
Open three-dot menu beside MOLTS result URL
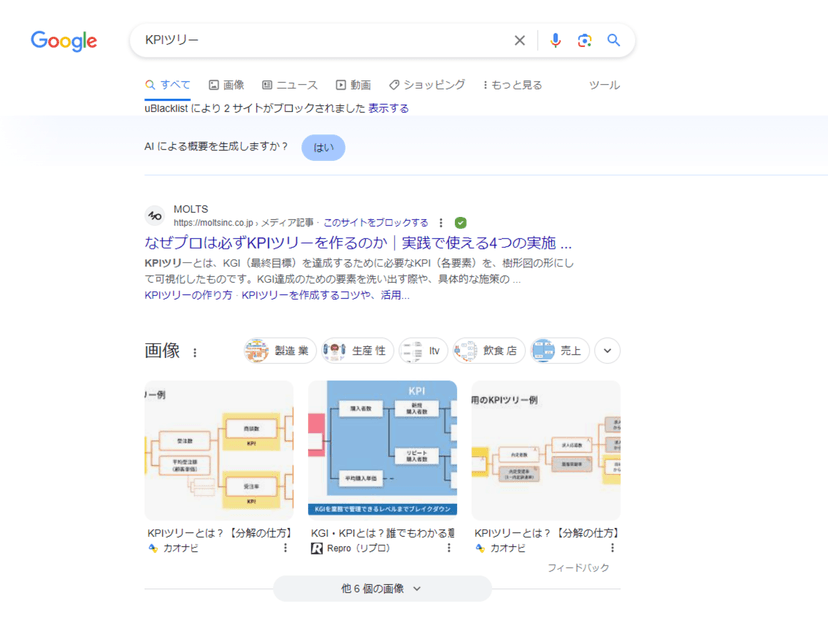point(441,223)
